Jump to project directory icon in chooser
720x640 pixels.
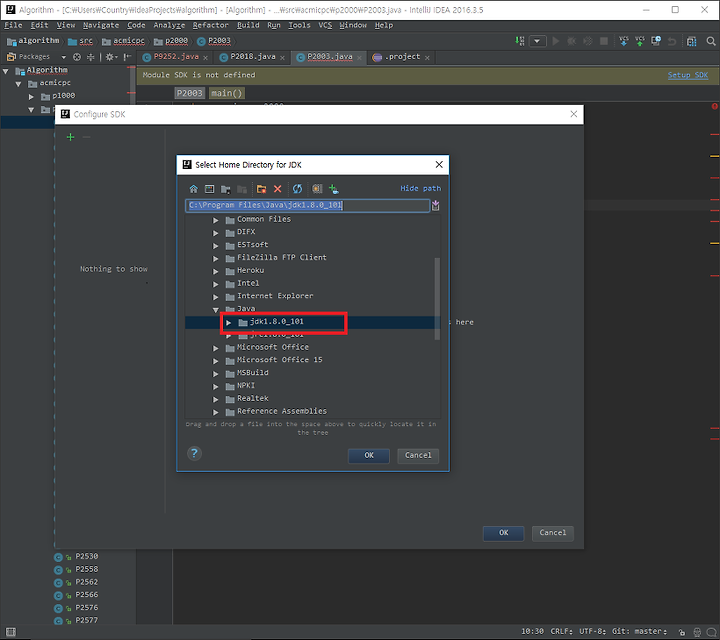pos(225,189)
